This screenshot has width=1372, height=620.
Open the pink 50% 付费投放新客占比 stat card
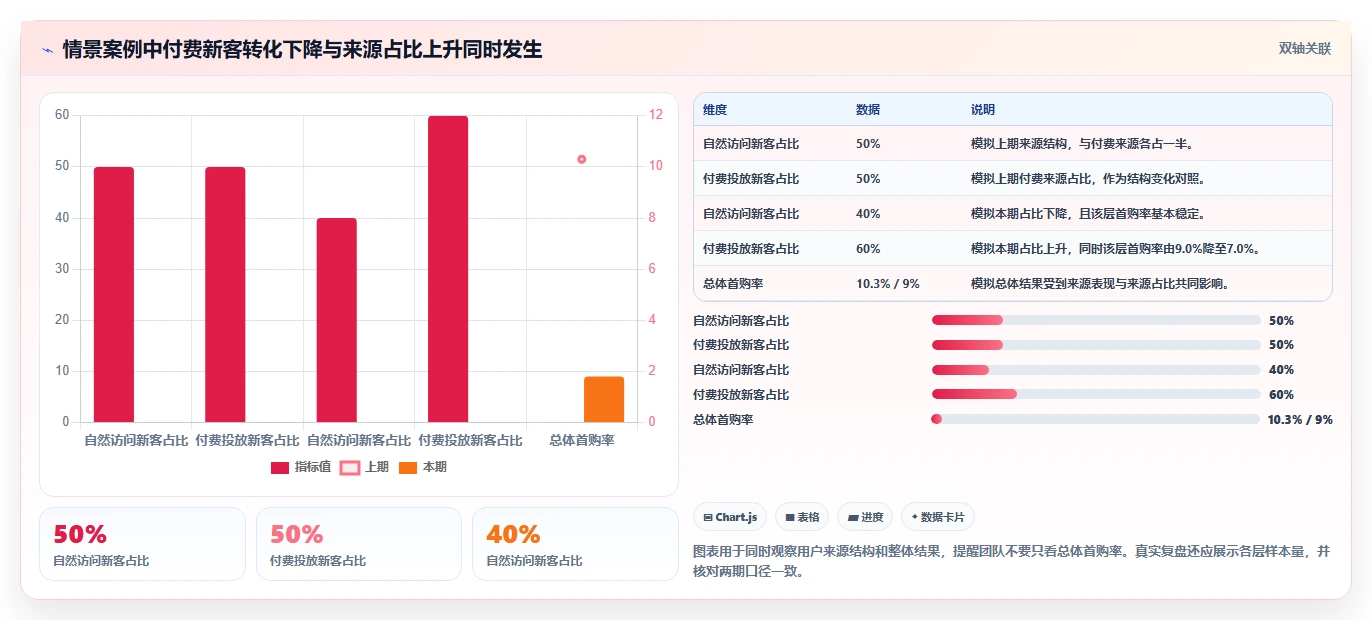[359, 544]
